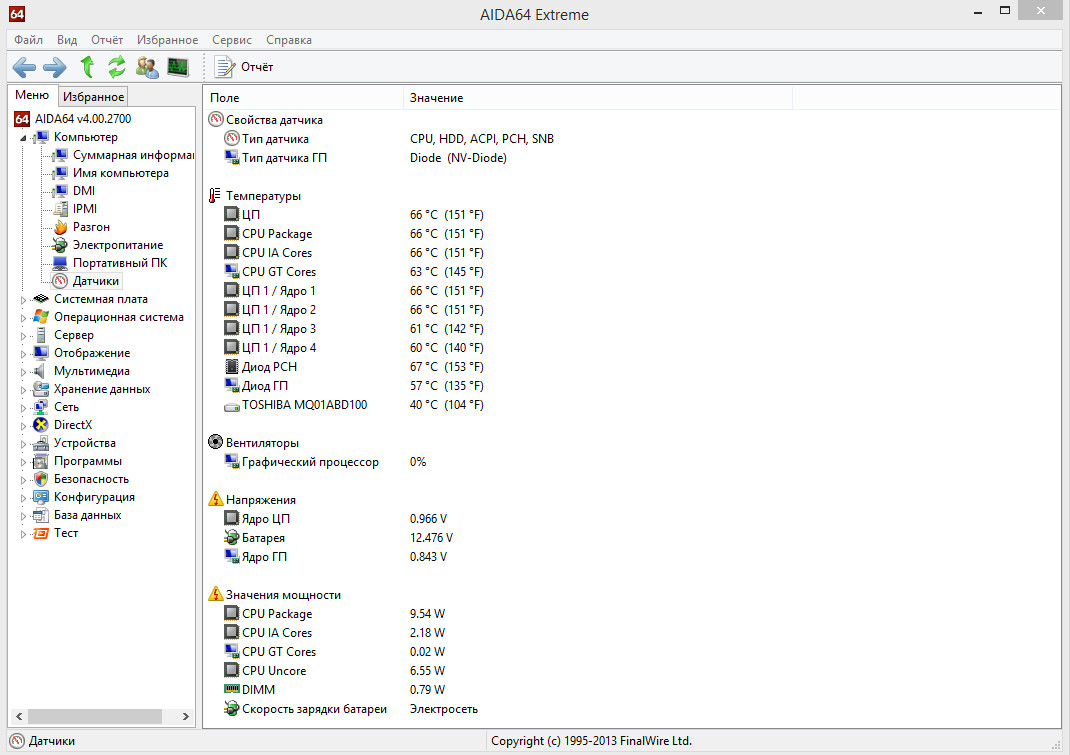1070x755 pixels.
Task: Open the Сервис menu
Action: tap(231, 40)
